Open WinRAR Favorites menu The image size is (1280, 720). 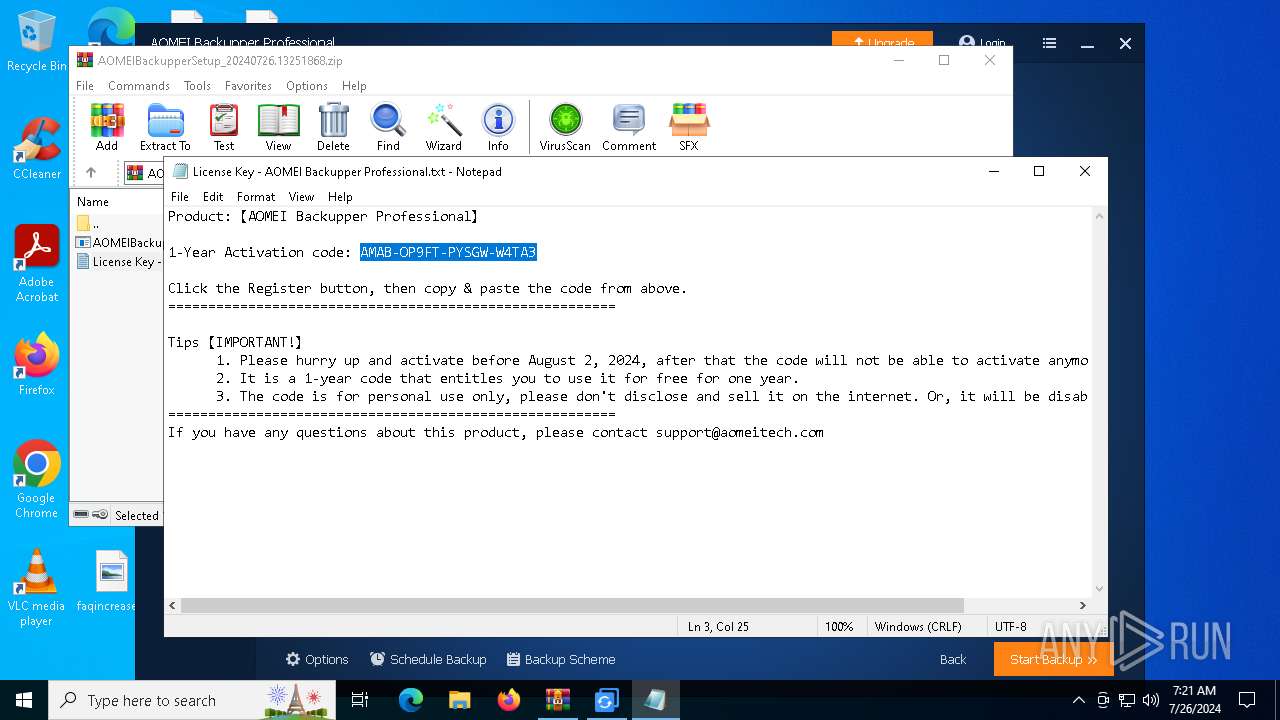click(x=248, y=86)
